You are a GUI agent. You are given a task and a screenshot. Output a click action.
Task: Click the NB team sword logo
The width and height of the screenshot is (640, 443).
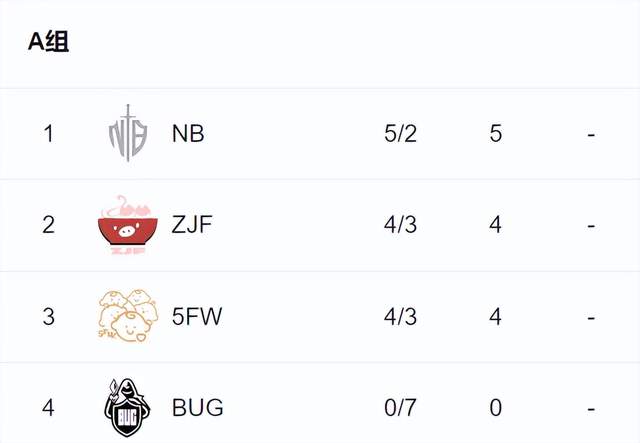[x=128, y=133]
